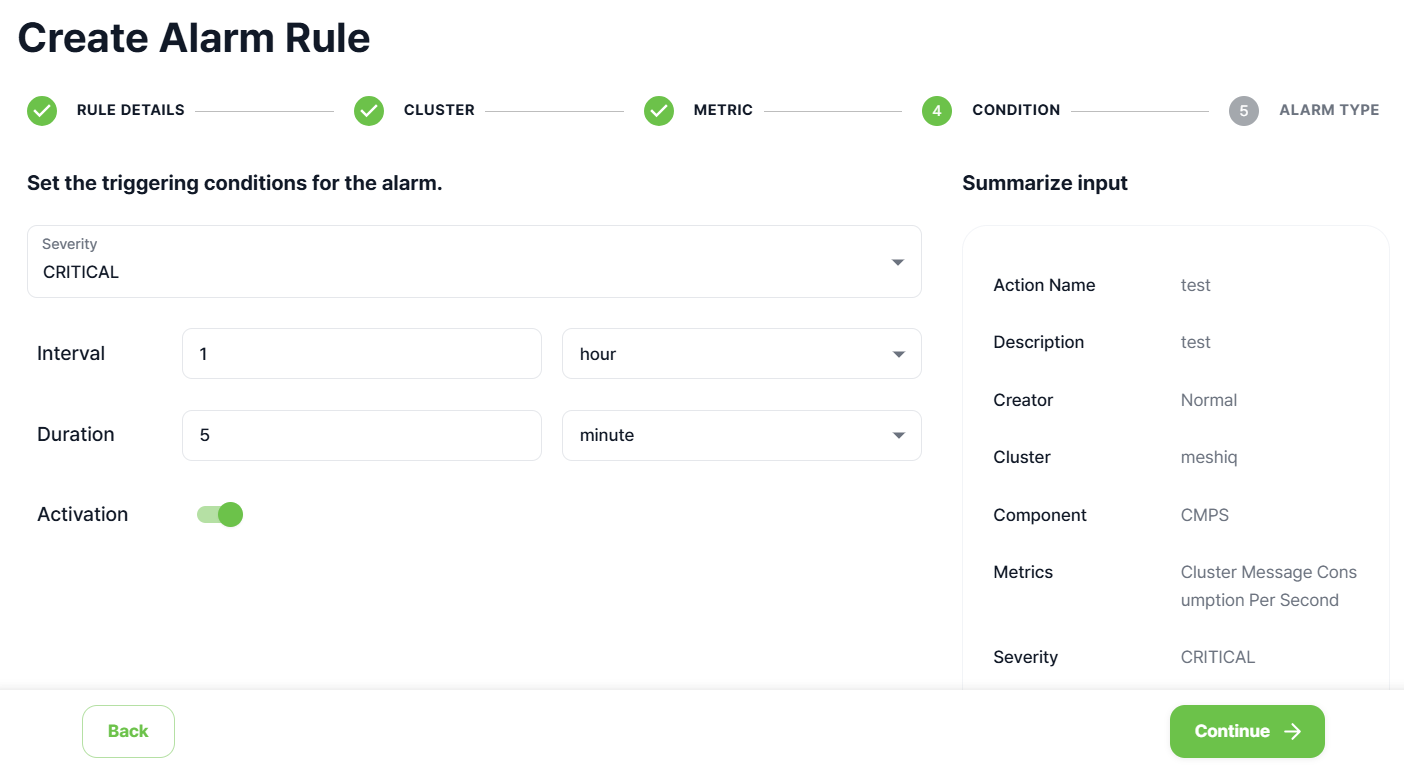Click the Metric step checkmark icon
The height and width of the screenshot is (768, 1404).
[x=659, y=111]
